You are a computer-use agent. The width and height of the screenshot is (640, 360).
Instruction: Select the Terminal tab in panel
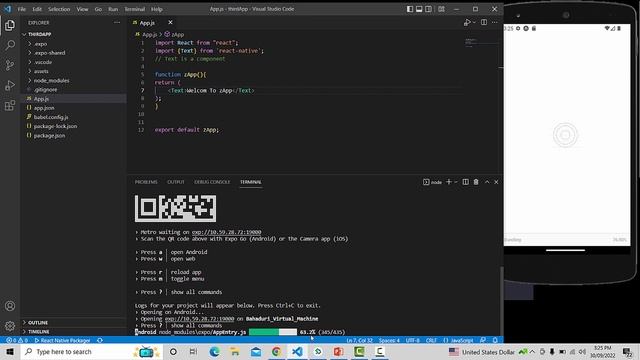pos(251,182)
